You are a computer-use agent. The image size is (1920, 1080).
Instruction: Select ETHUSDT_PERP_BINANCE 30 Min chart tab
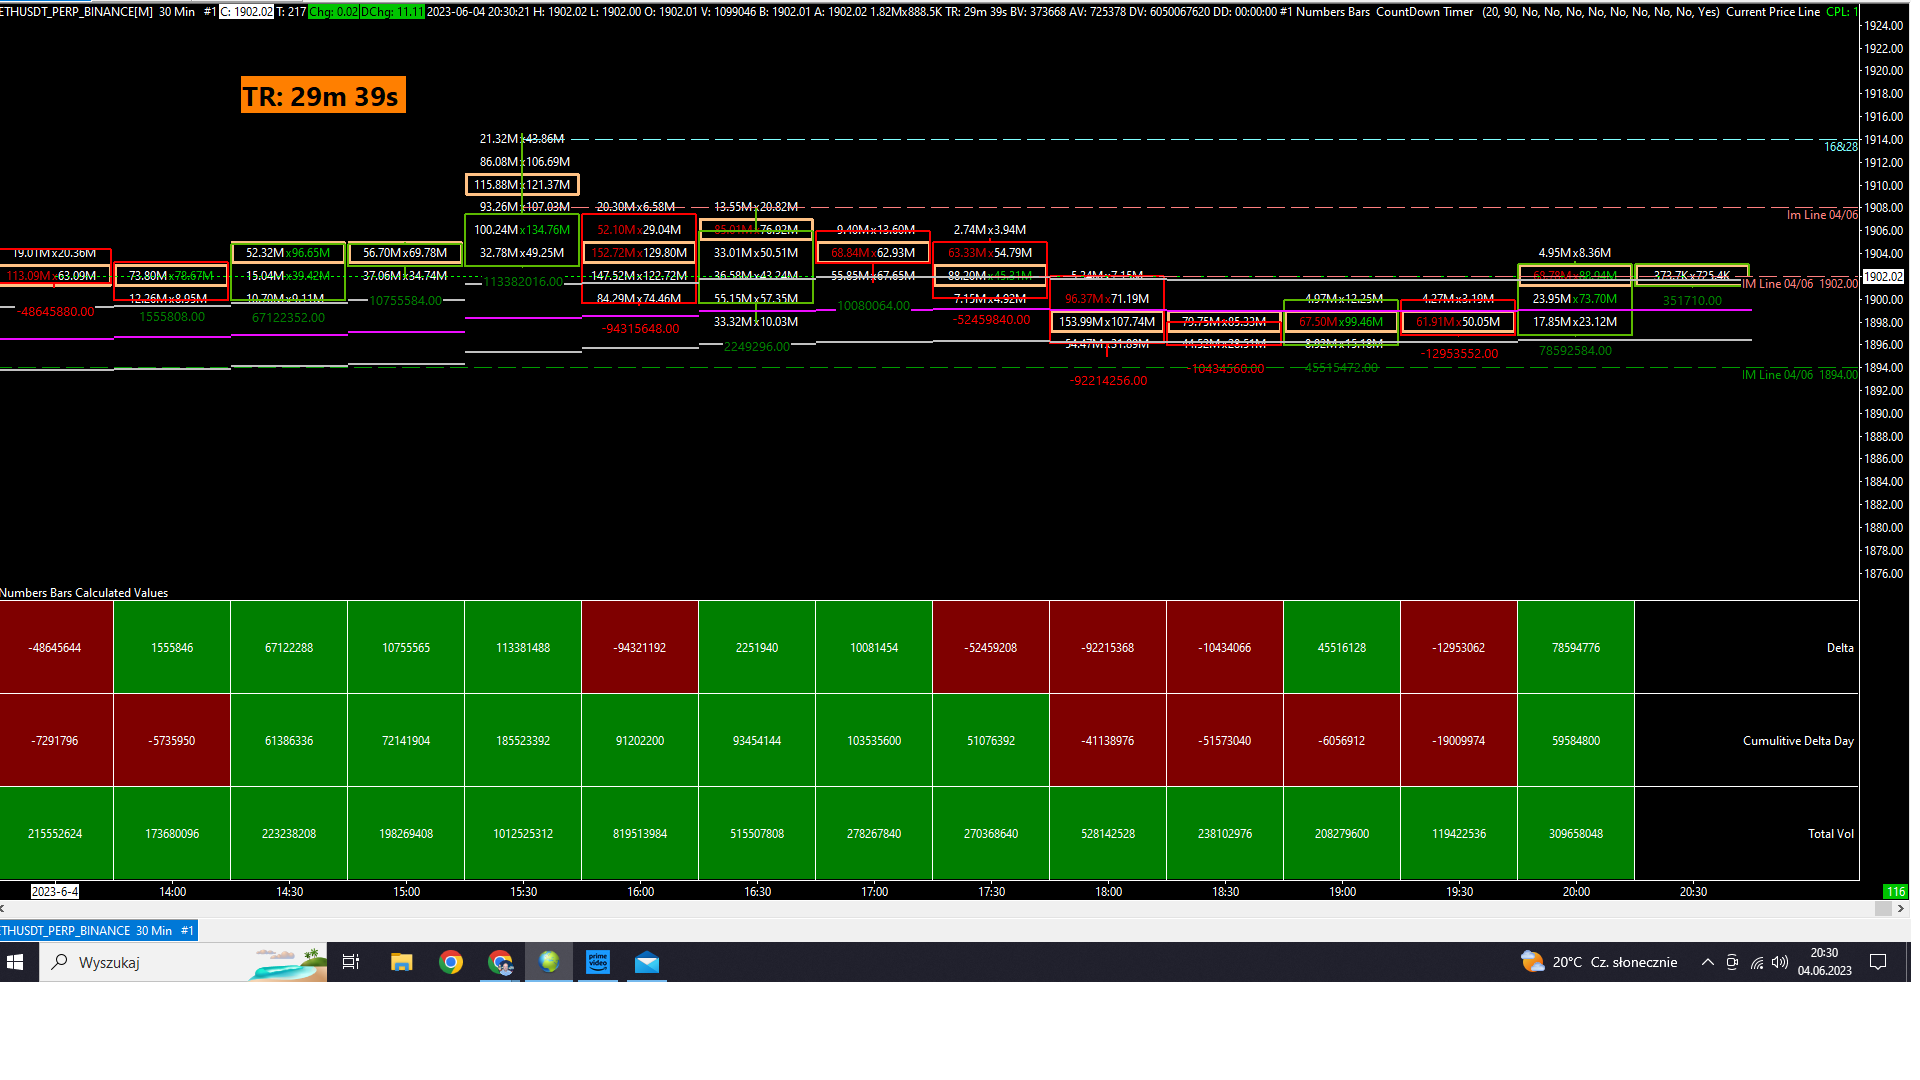[98, 930]
